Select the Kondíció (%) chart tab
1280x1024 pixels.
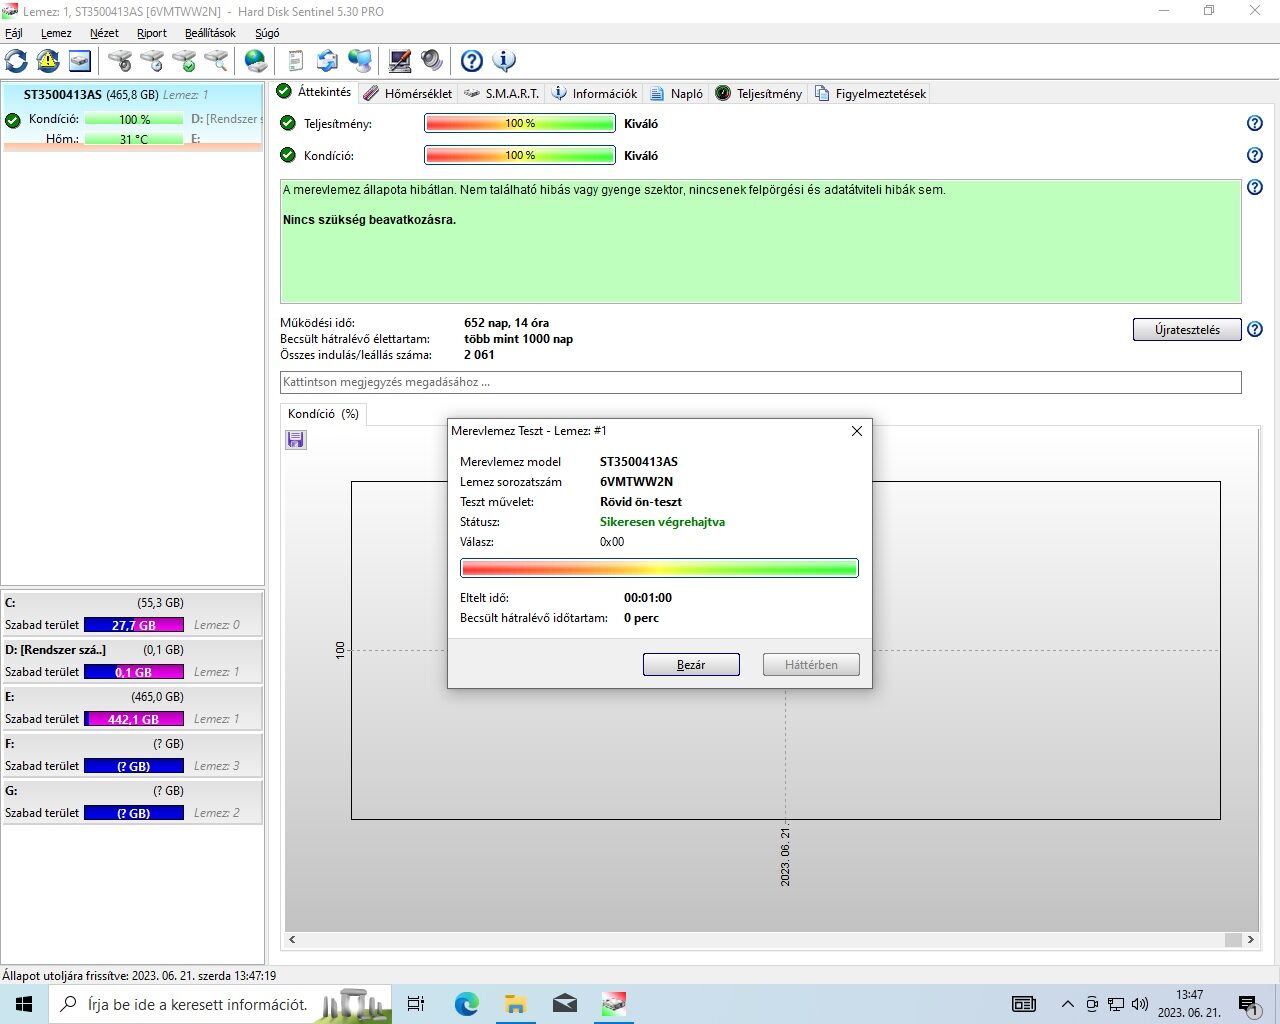point(323,414)
